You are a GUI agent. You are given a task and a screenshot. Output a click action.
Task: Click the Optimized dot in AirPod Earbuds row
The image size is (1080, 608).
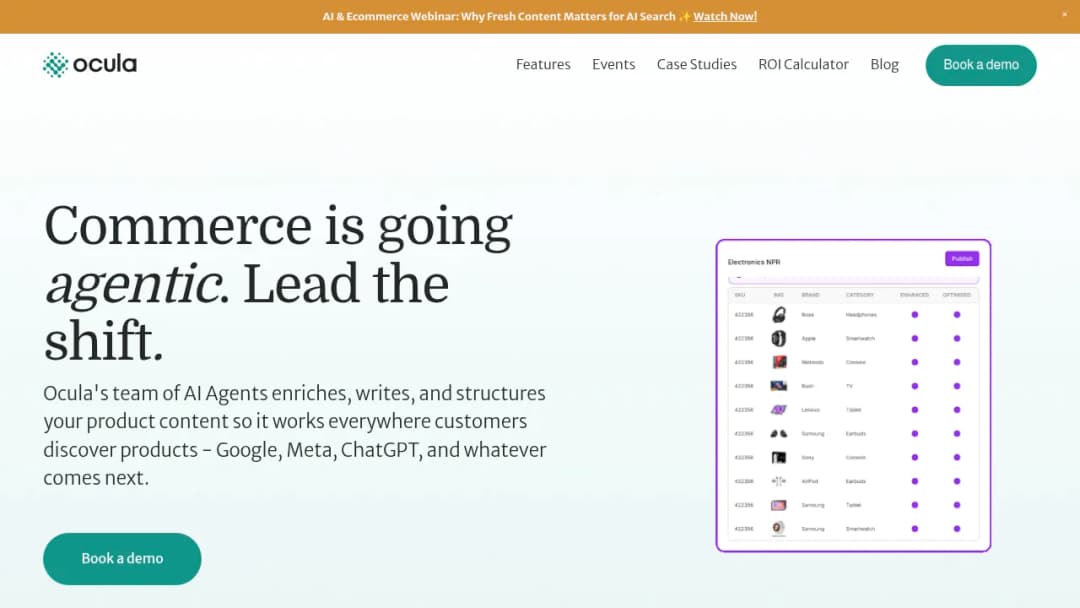957,481
